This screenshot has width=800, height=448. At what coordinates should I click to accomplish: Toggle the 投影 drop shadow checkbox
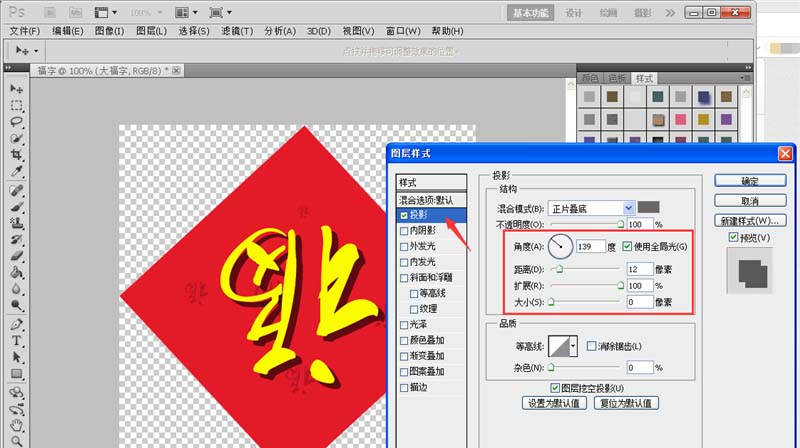[404, 215]
